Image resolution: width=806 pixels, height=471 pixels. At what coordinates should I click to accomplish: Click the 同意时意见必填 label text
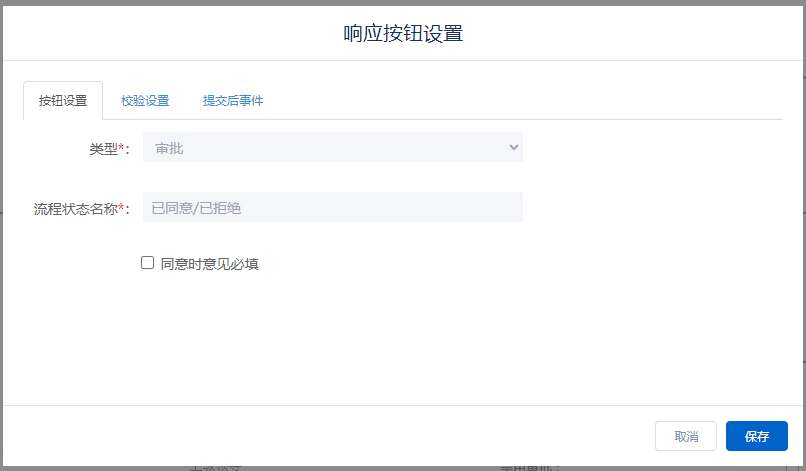(x=209, y=264)
